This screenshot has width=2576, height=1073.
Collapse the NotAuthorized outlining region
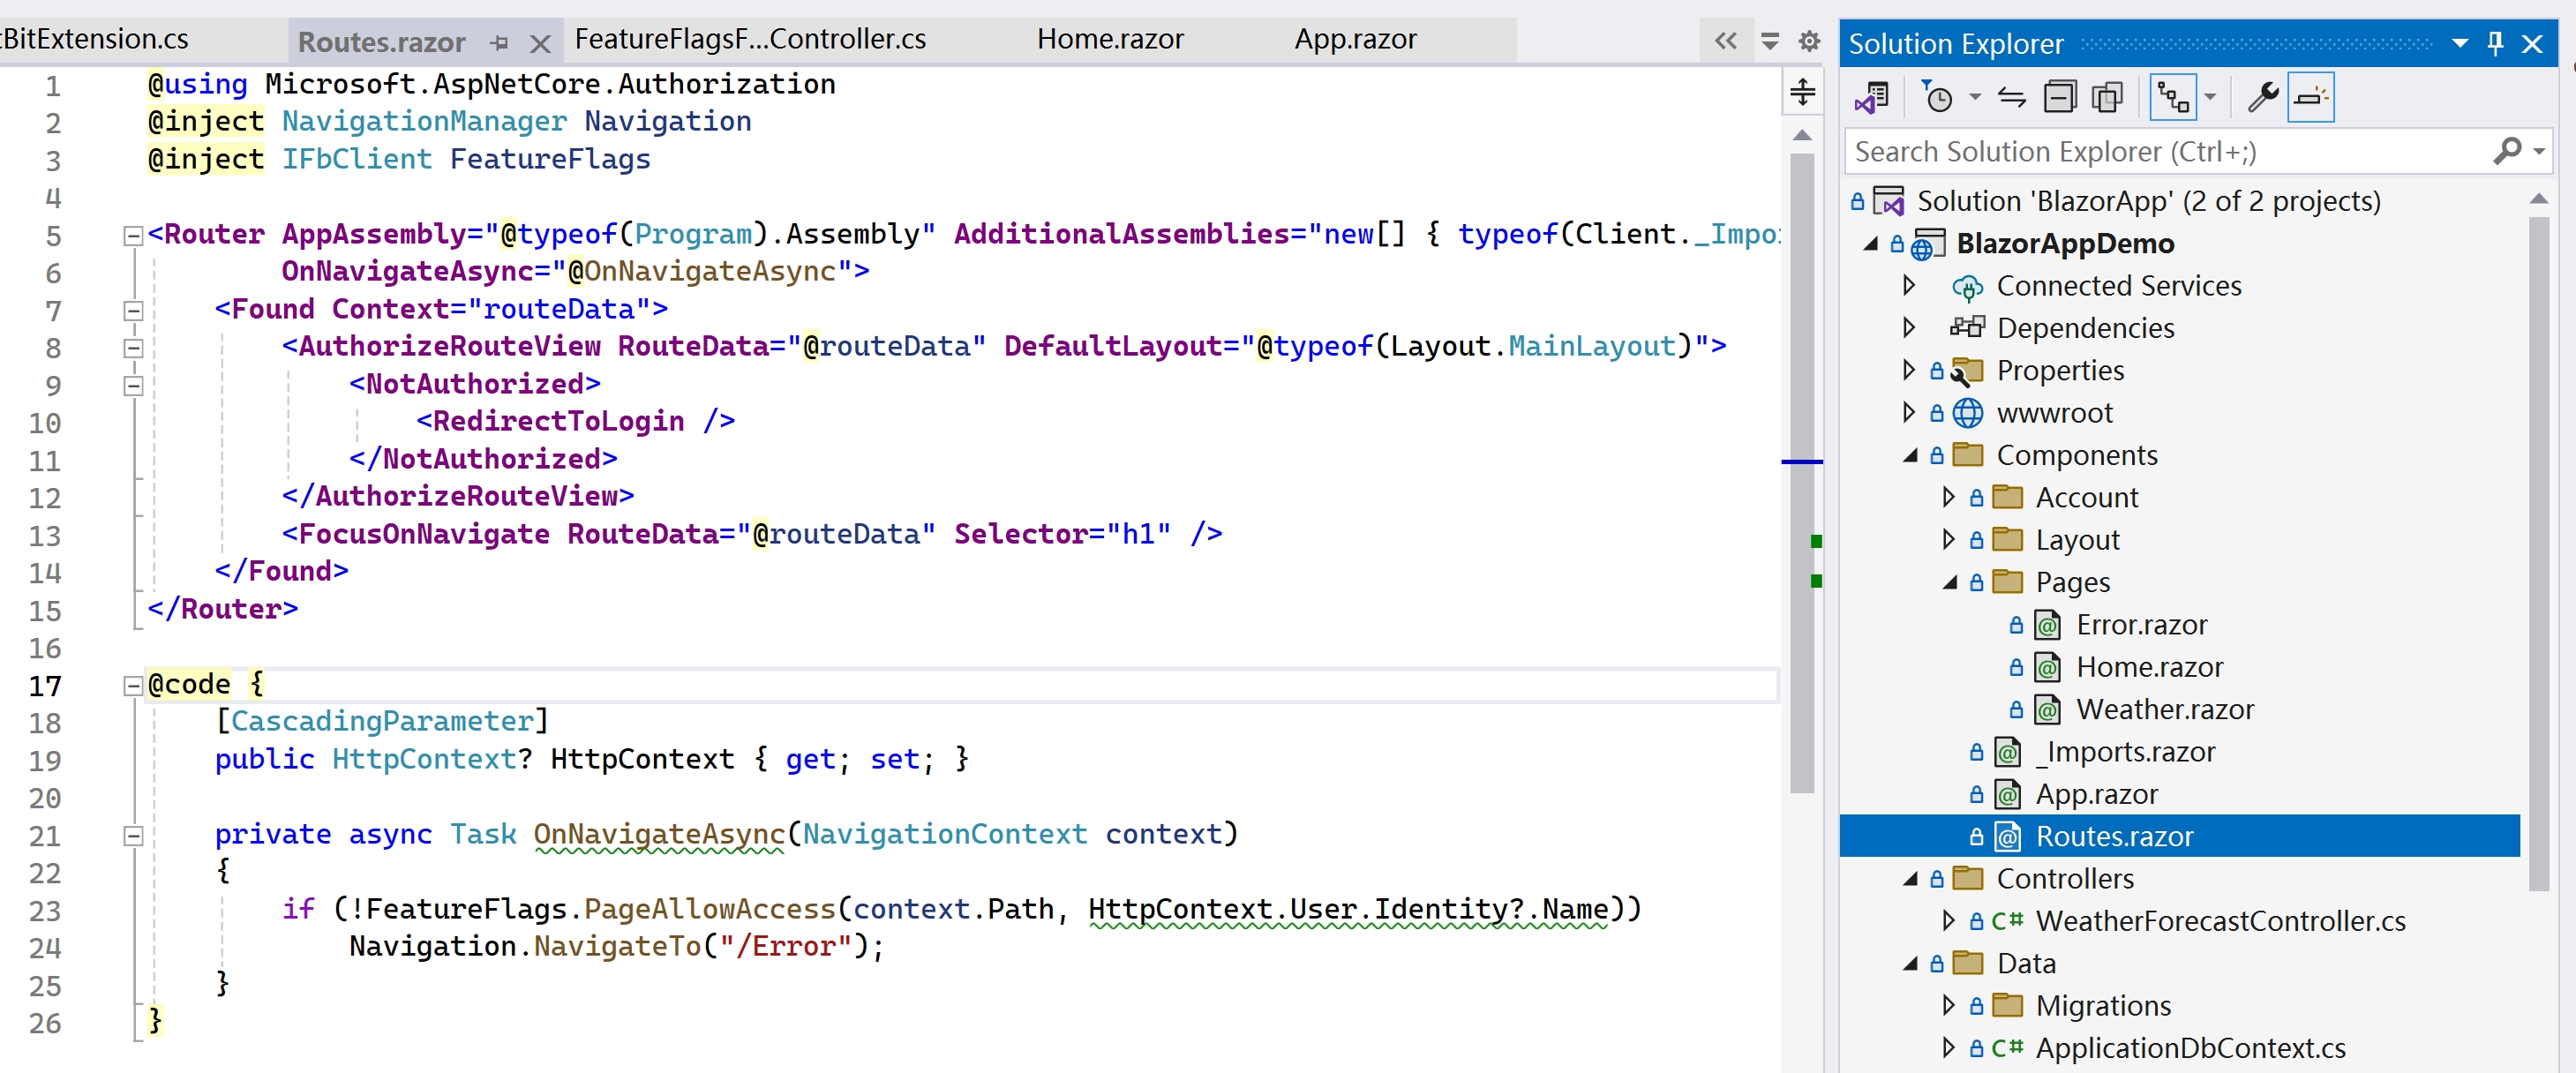pyautogui.click(x=133, y=386)
